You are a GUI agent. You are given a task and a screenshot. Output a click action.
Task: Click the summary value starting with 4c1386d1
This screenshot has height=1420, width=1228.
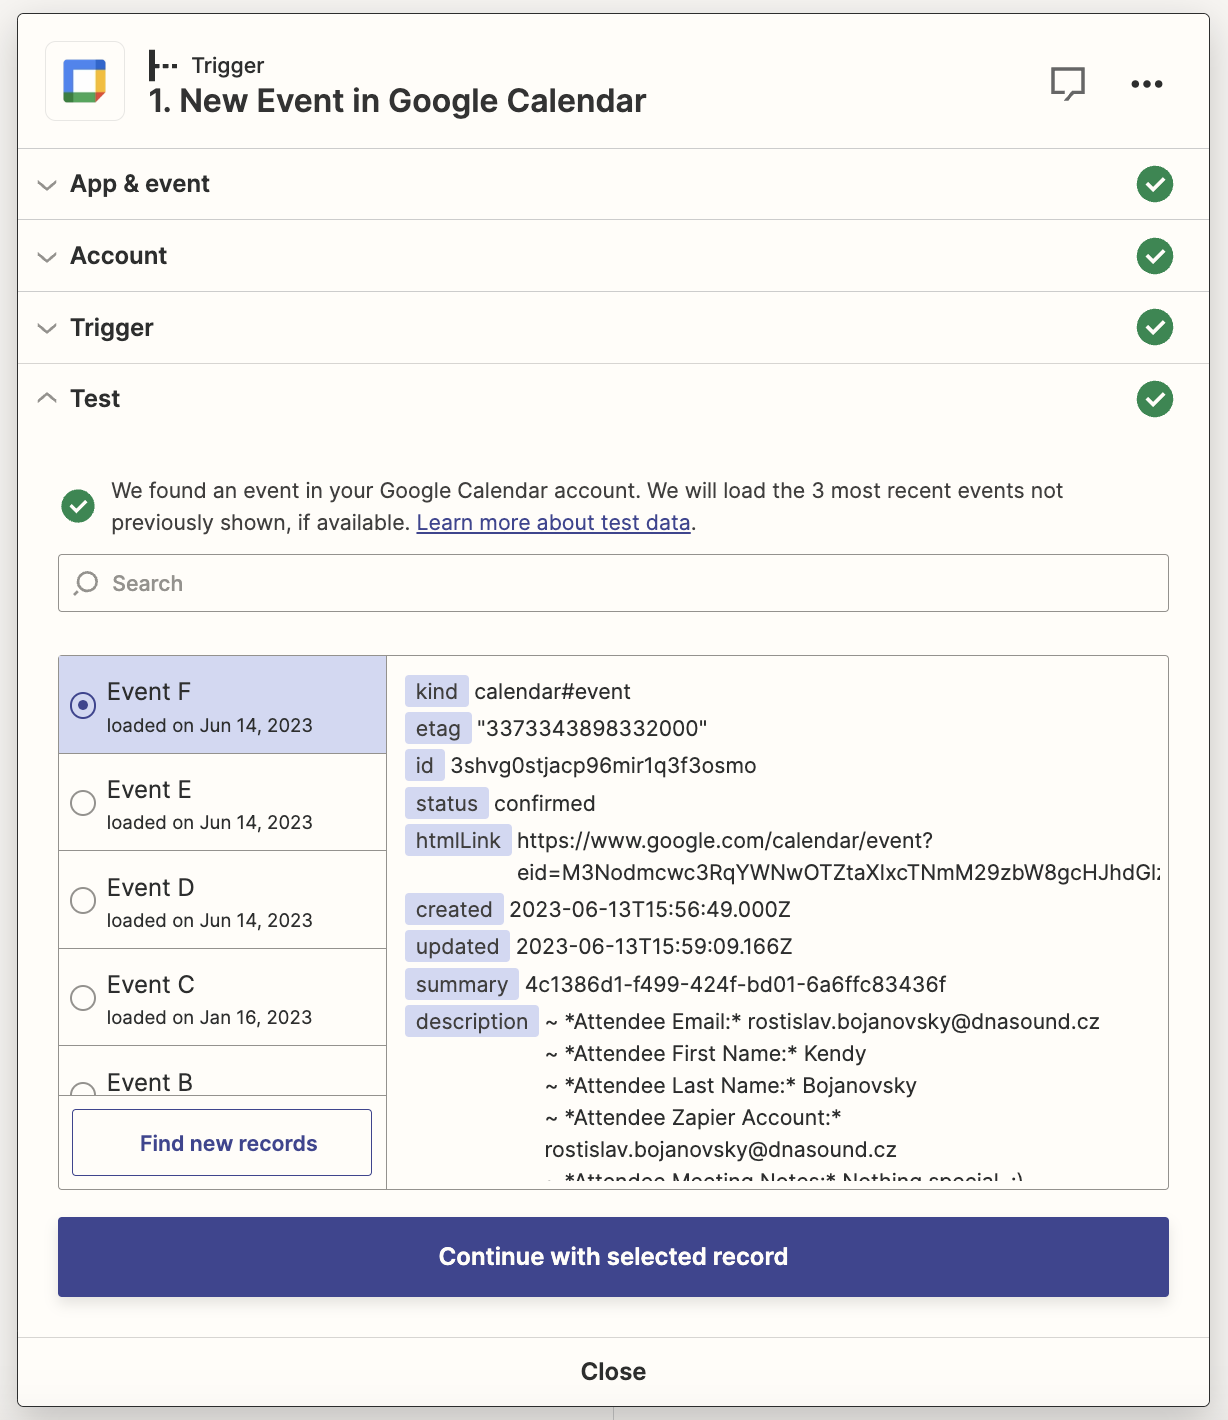(x=736, y=984)
